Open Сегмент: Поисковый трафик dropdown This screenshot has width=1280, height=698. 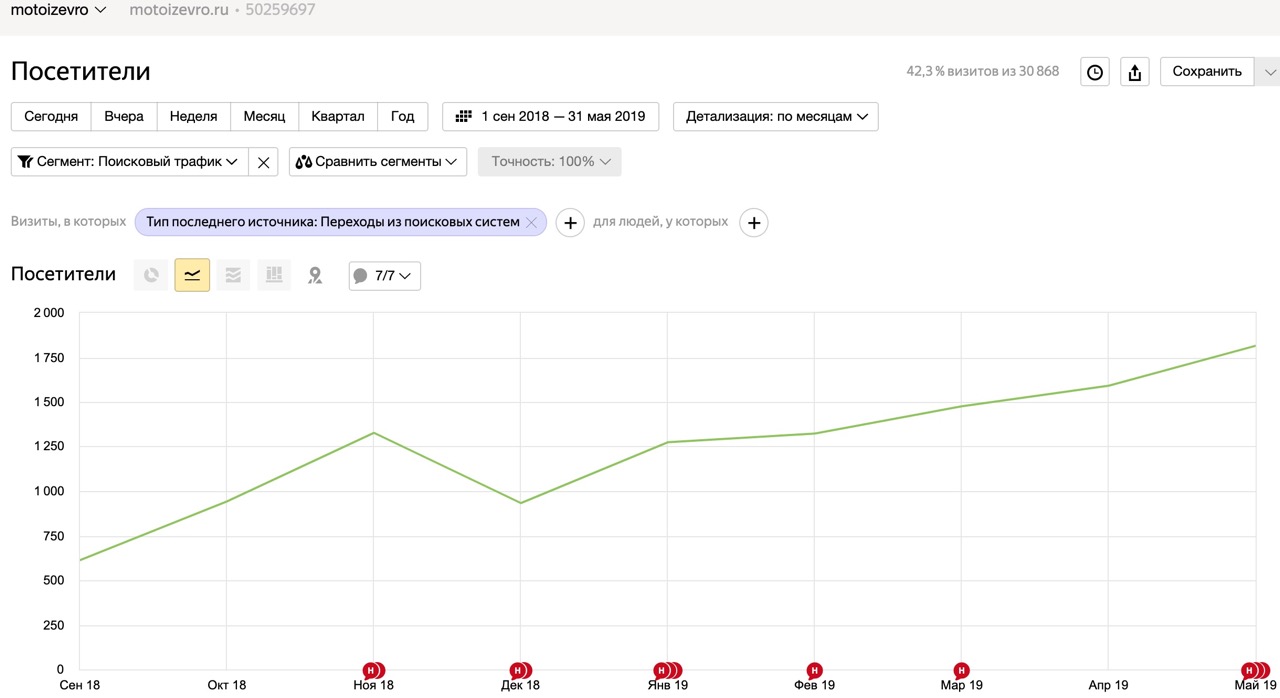click(129, 162)
